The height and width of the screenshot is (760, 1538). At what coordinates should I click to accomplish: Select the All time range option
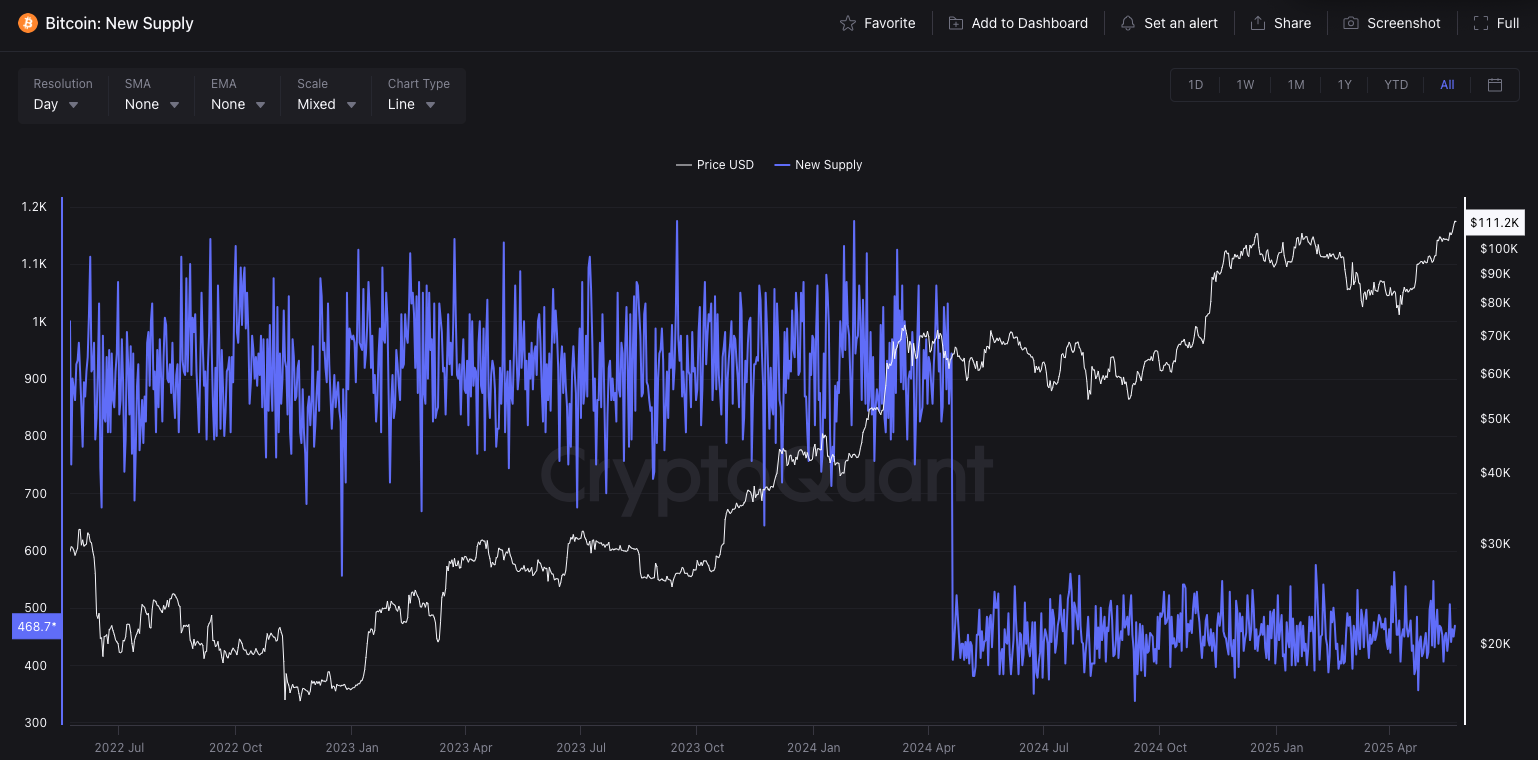click(1447, 85)
